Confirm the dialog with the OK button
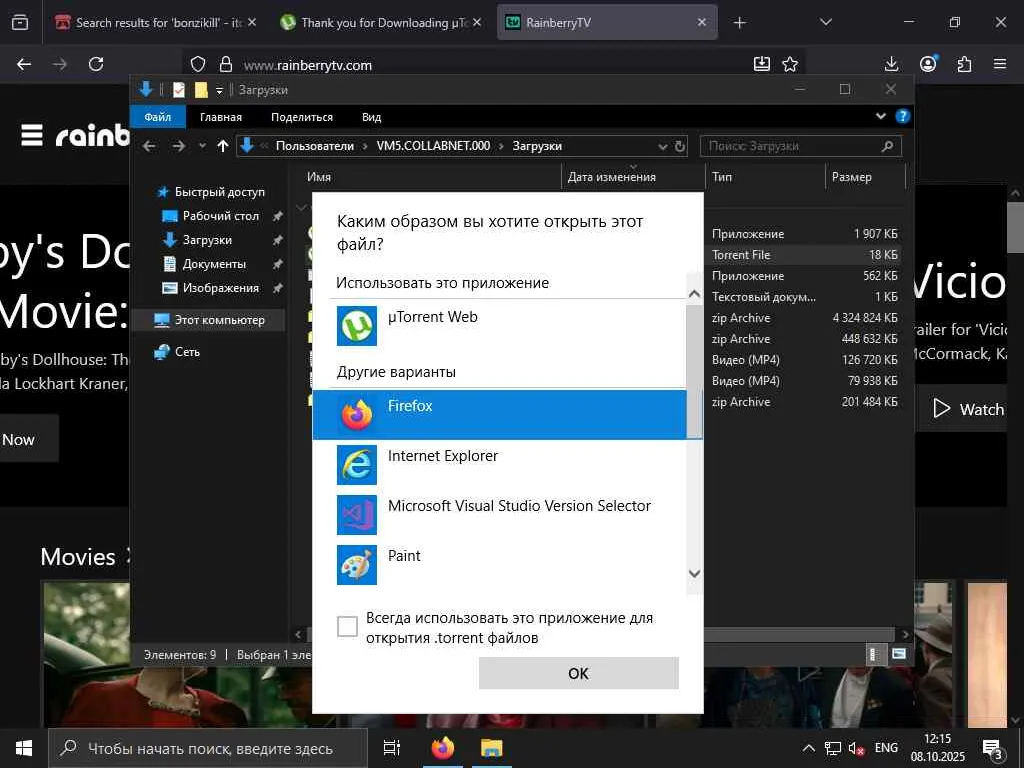 coord(579,673)
